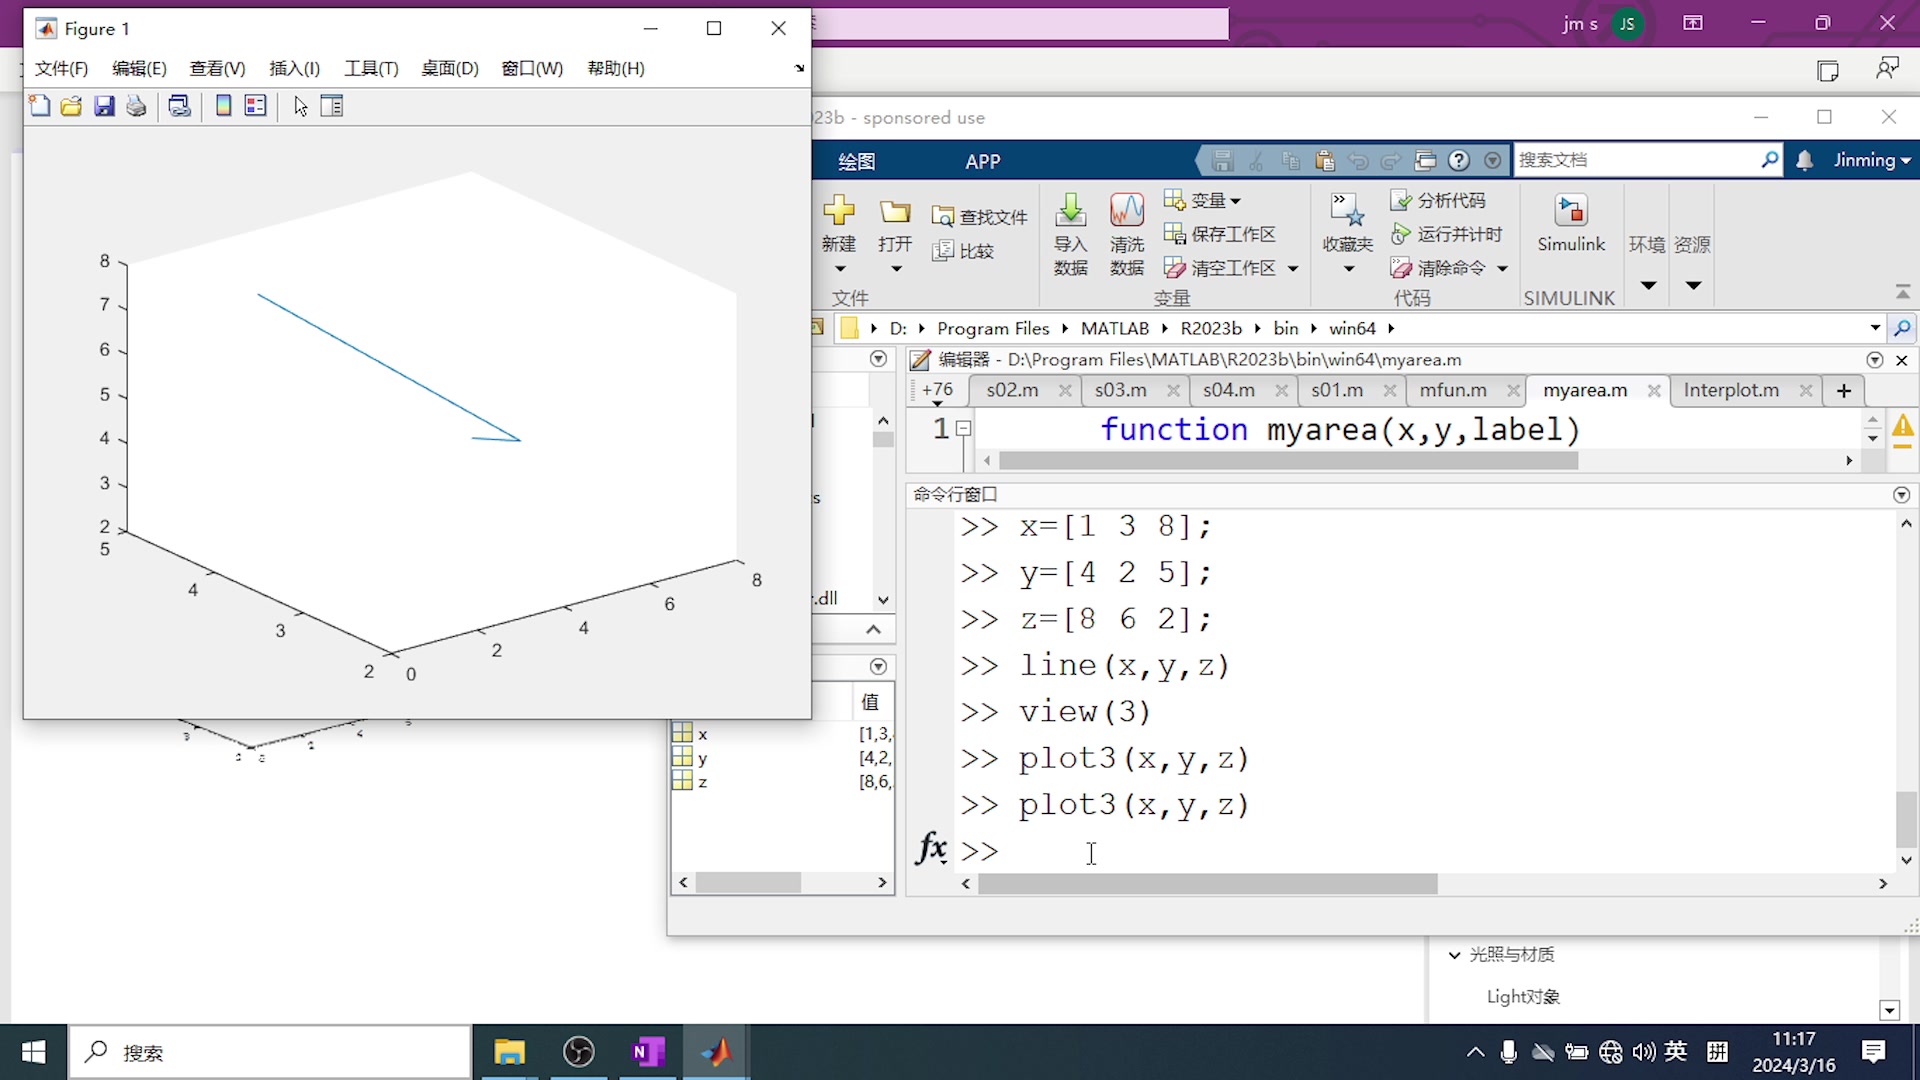Click the 分析代码 button
This screenshot has width=1920, height=1080.
coord(1439,201)
